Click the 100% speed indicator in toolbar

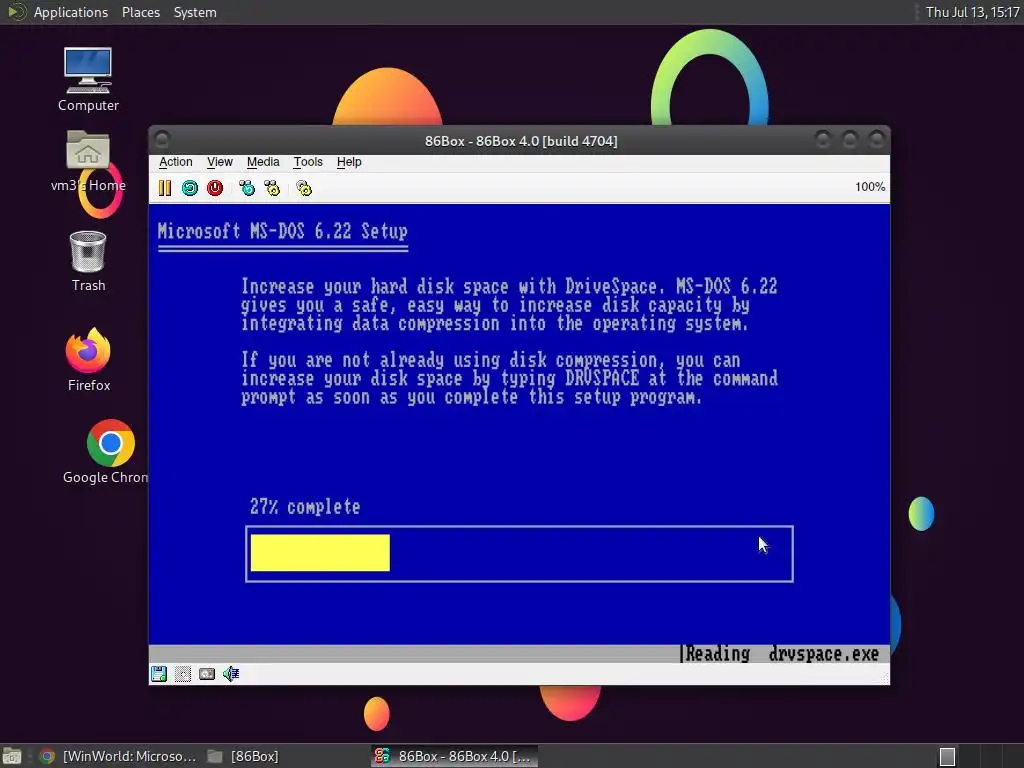point(870,187)
